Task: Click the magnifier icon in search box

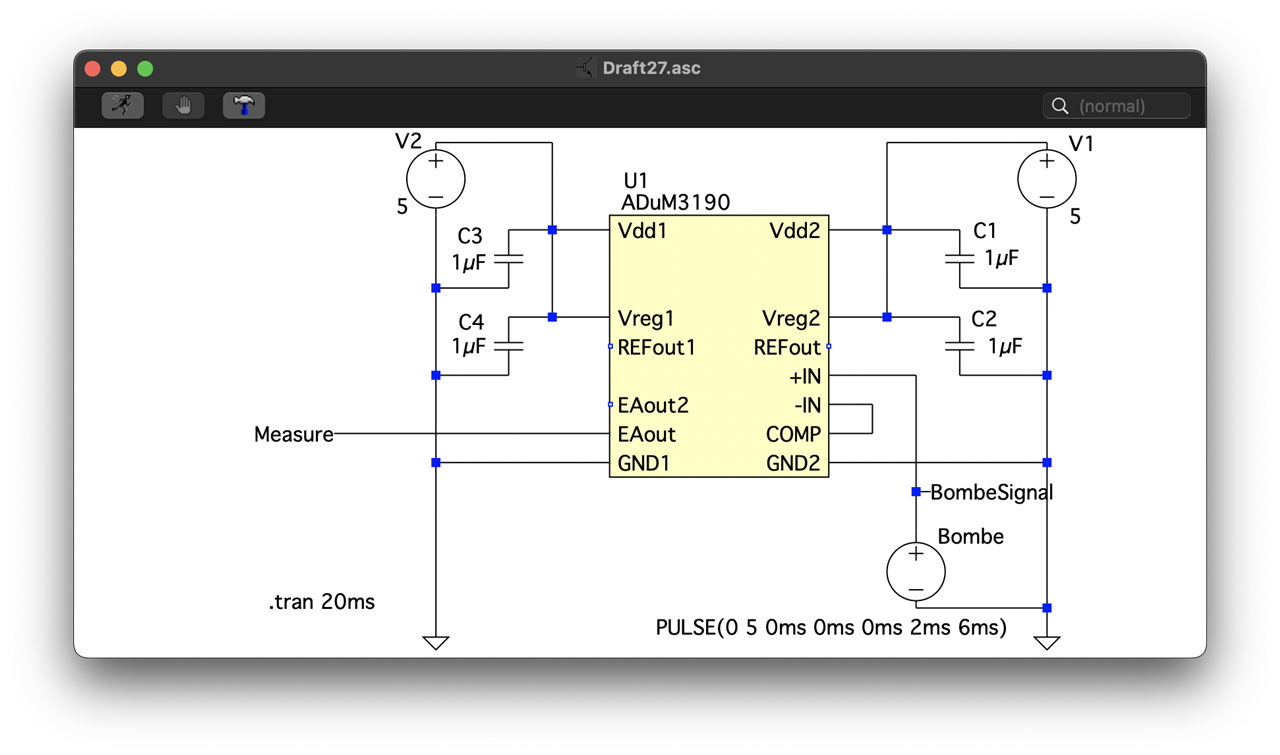Action: [x=1060, y=106]
